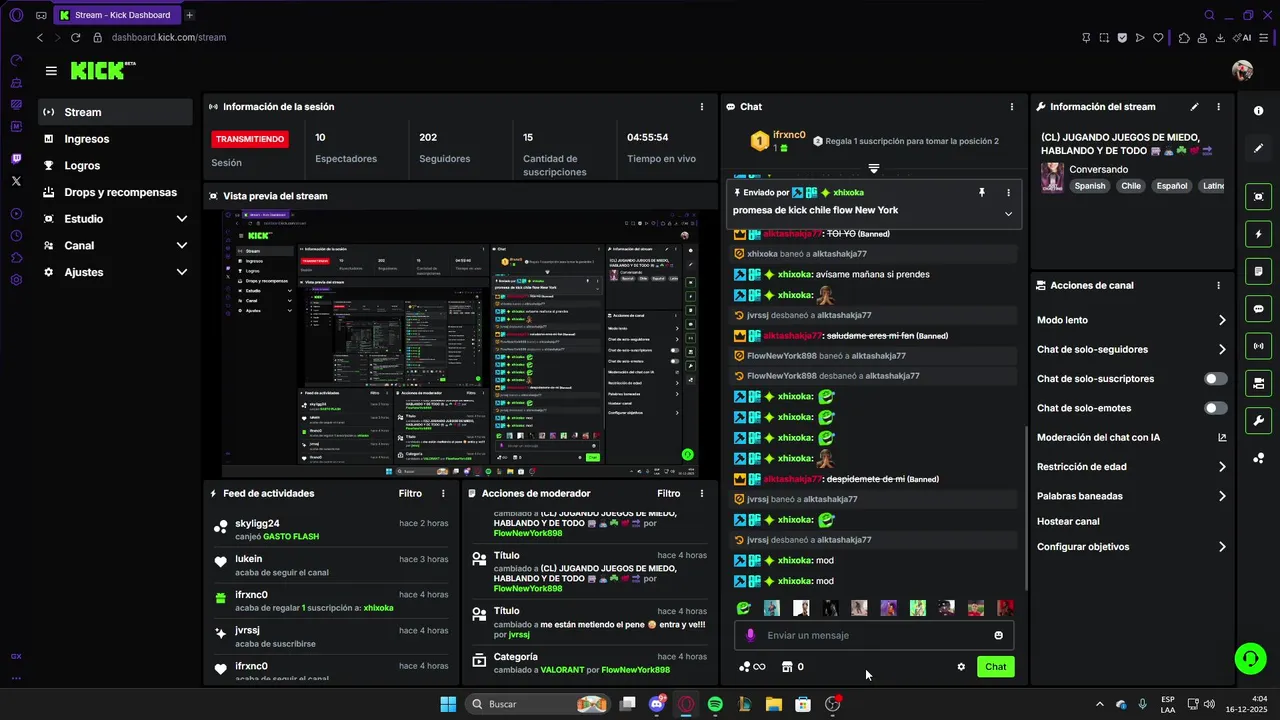Open channel points icon with infinity
Screen dimensions: 1280x720
pos(751,667)
